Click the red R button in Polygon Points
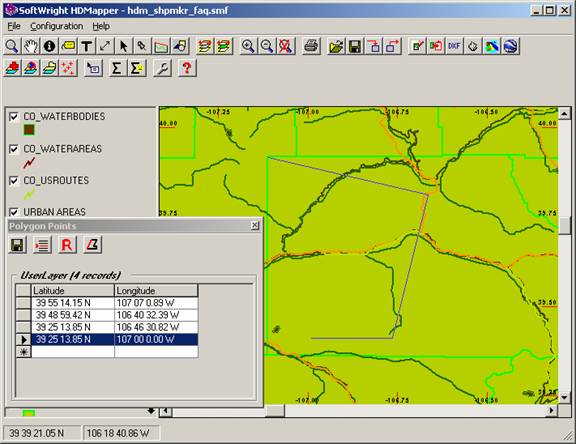The image size is (576, 444). [x=67, y=245]
